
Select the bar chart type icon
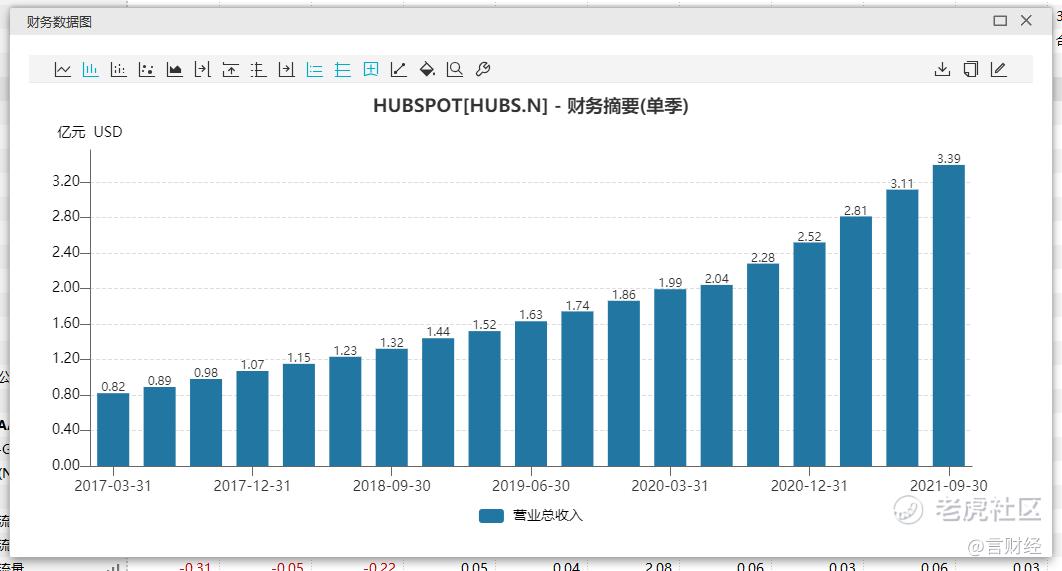(90, 69)
